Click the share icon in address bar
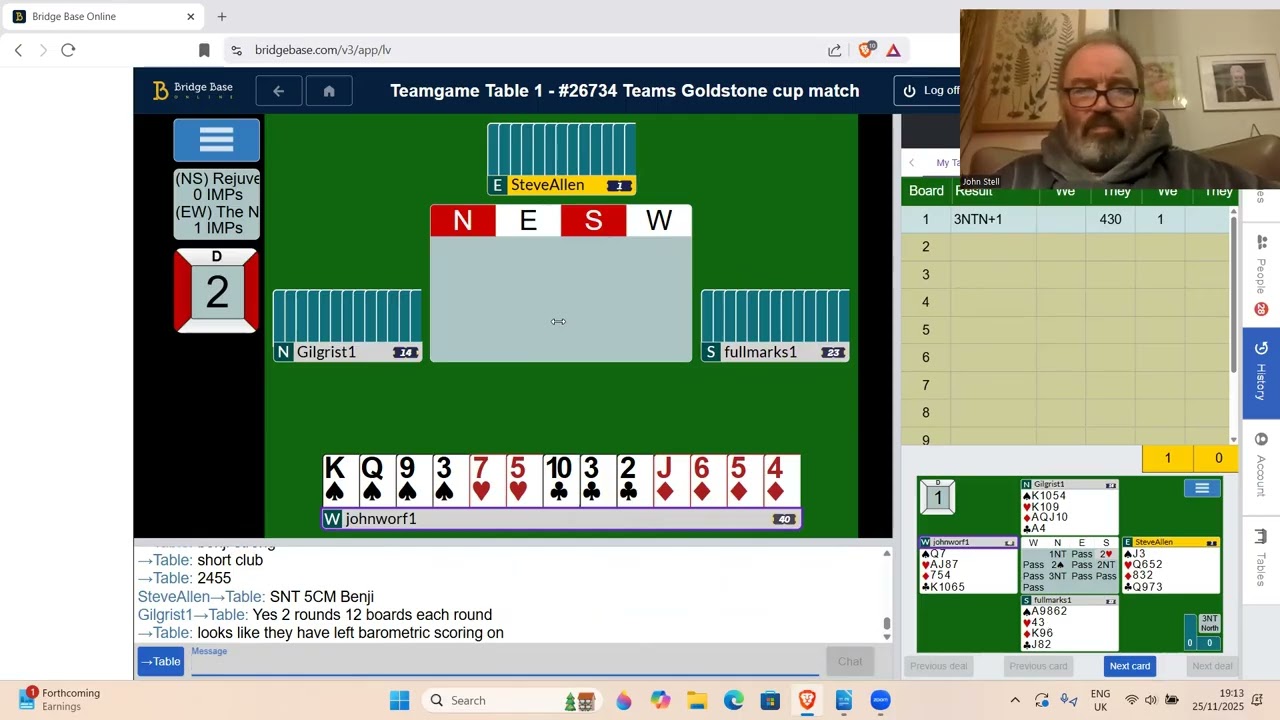 pyautogui.click(x=834, y=50)
